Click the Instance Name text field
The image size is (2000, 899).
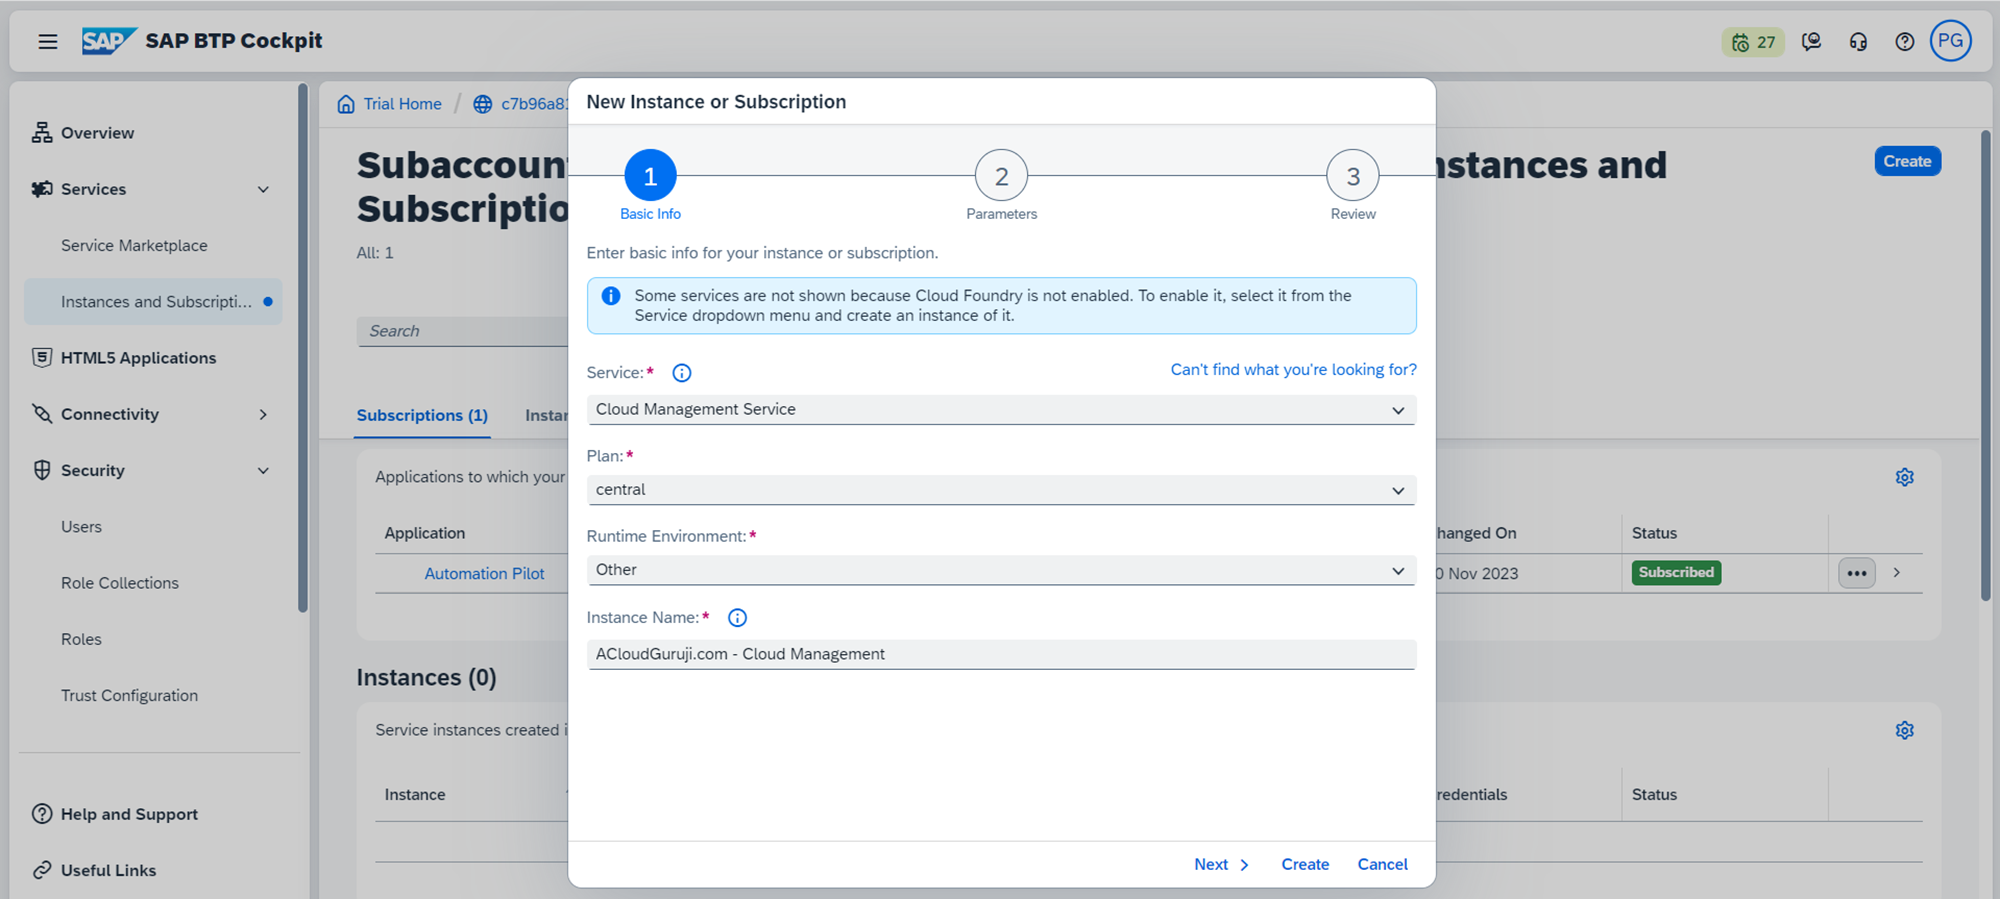click(1000, 654)
